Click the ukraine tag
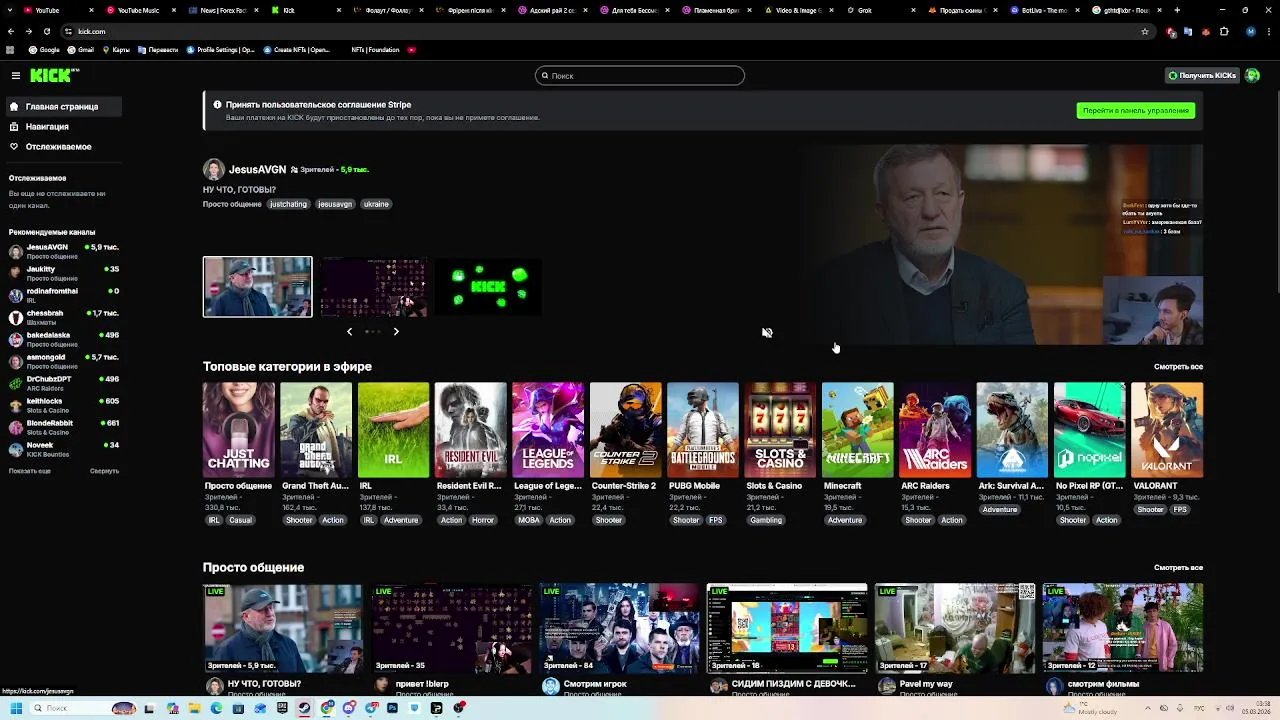 [x=376, y=204]
